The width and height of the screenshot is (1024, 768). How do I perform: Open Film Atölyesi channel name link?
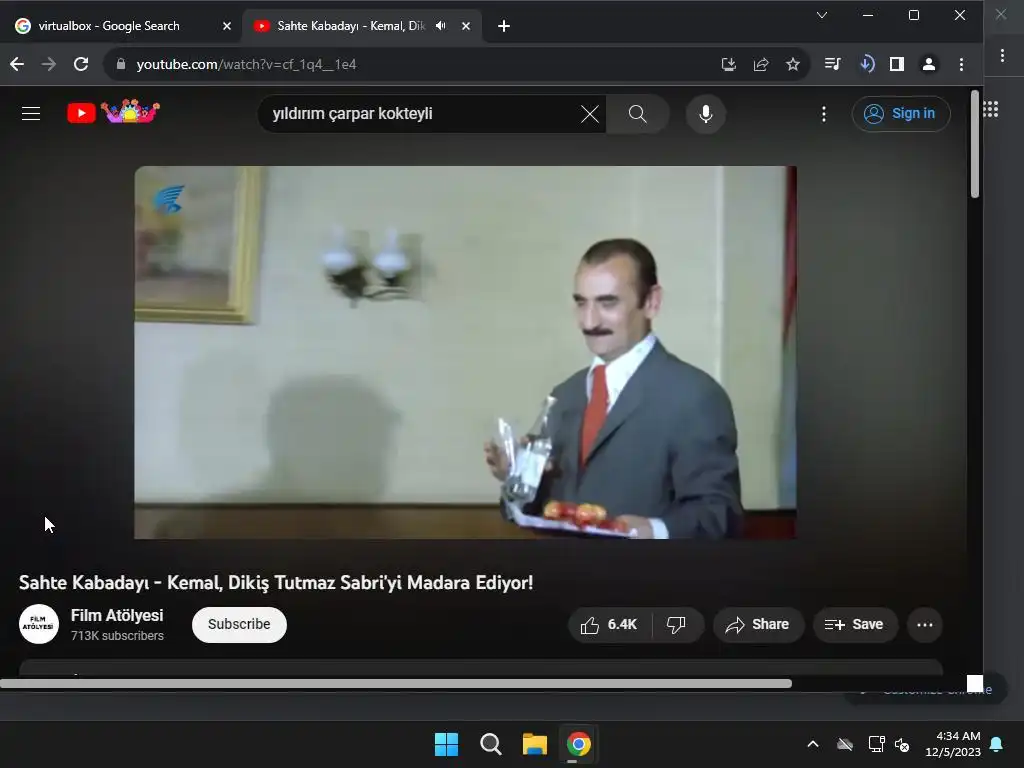click(x=117, y=615)
